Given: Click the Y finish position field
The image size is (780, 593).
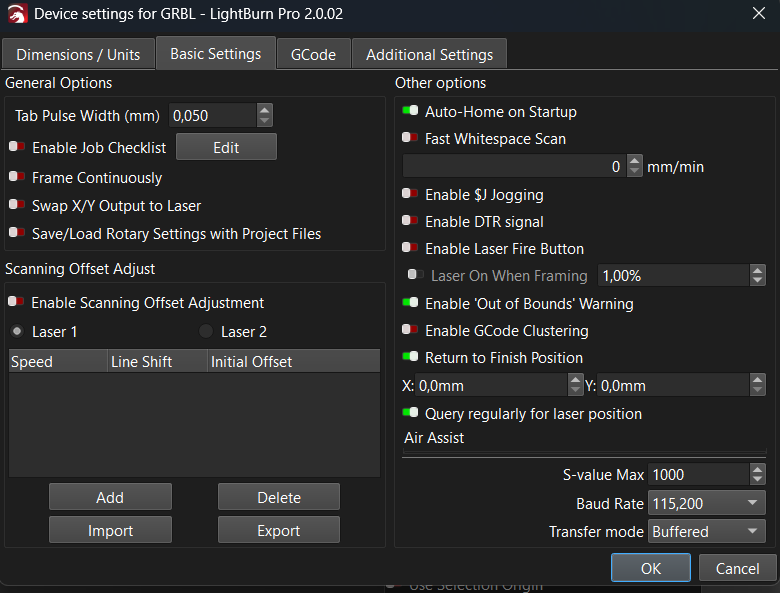Looking at the screenshot, I should (673, 385).
